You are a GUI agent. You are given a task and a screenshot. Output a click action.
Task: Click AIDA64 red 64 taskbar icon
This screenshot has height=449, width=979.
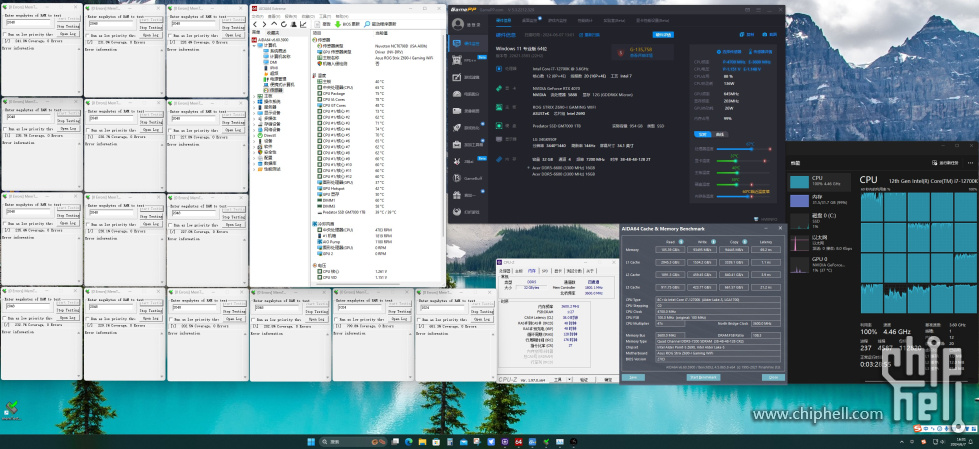(x=518, y=442)
